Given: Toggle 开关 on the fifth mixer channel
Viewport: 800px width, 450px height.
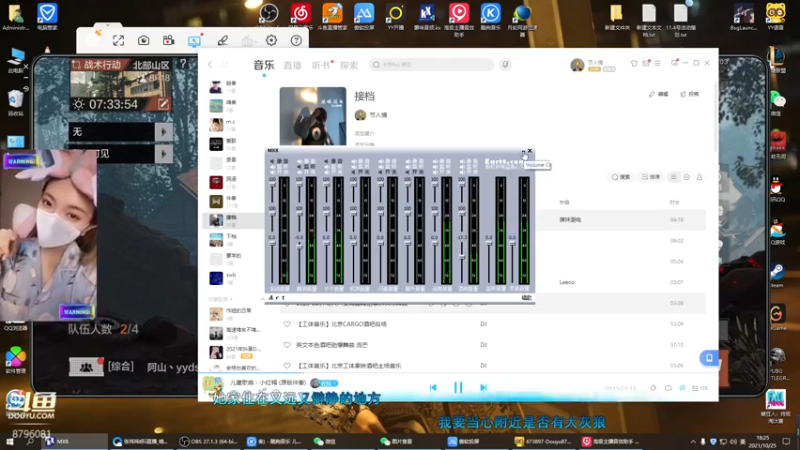Looking at the screenshot, I should point(387,172).
